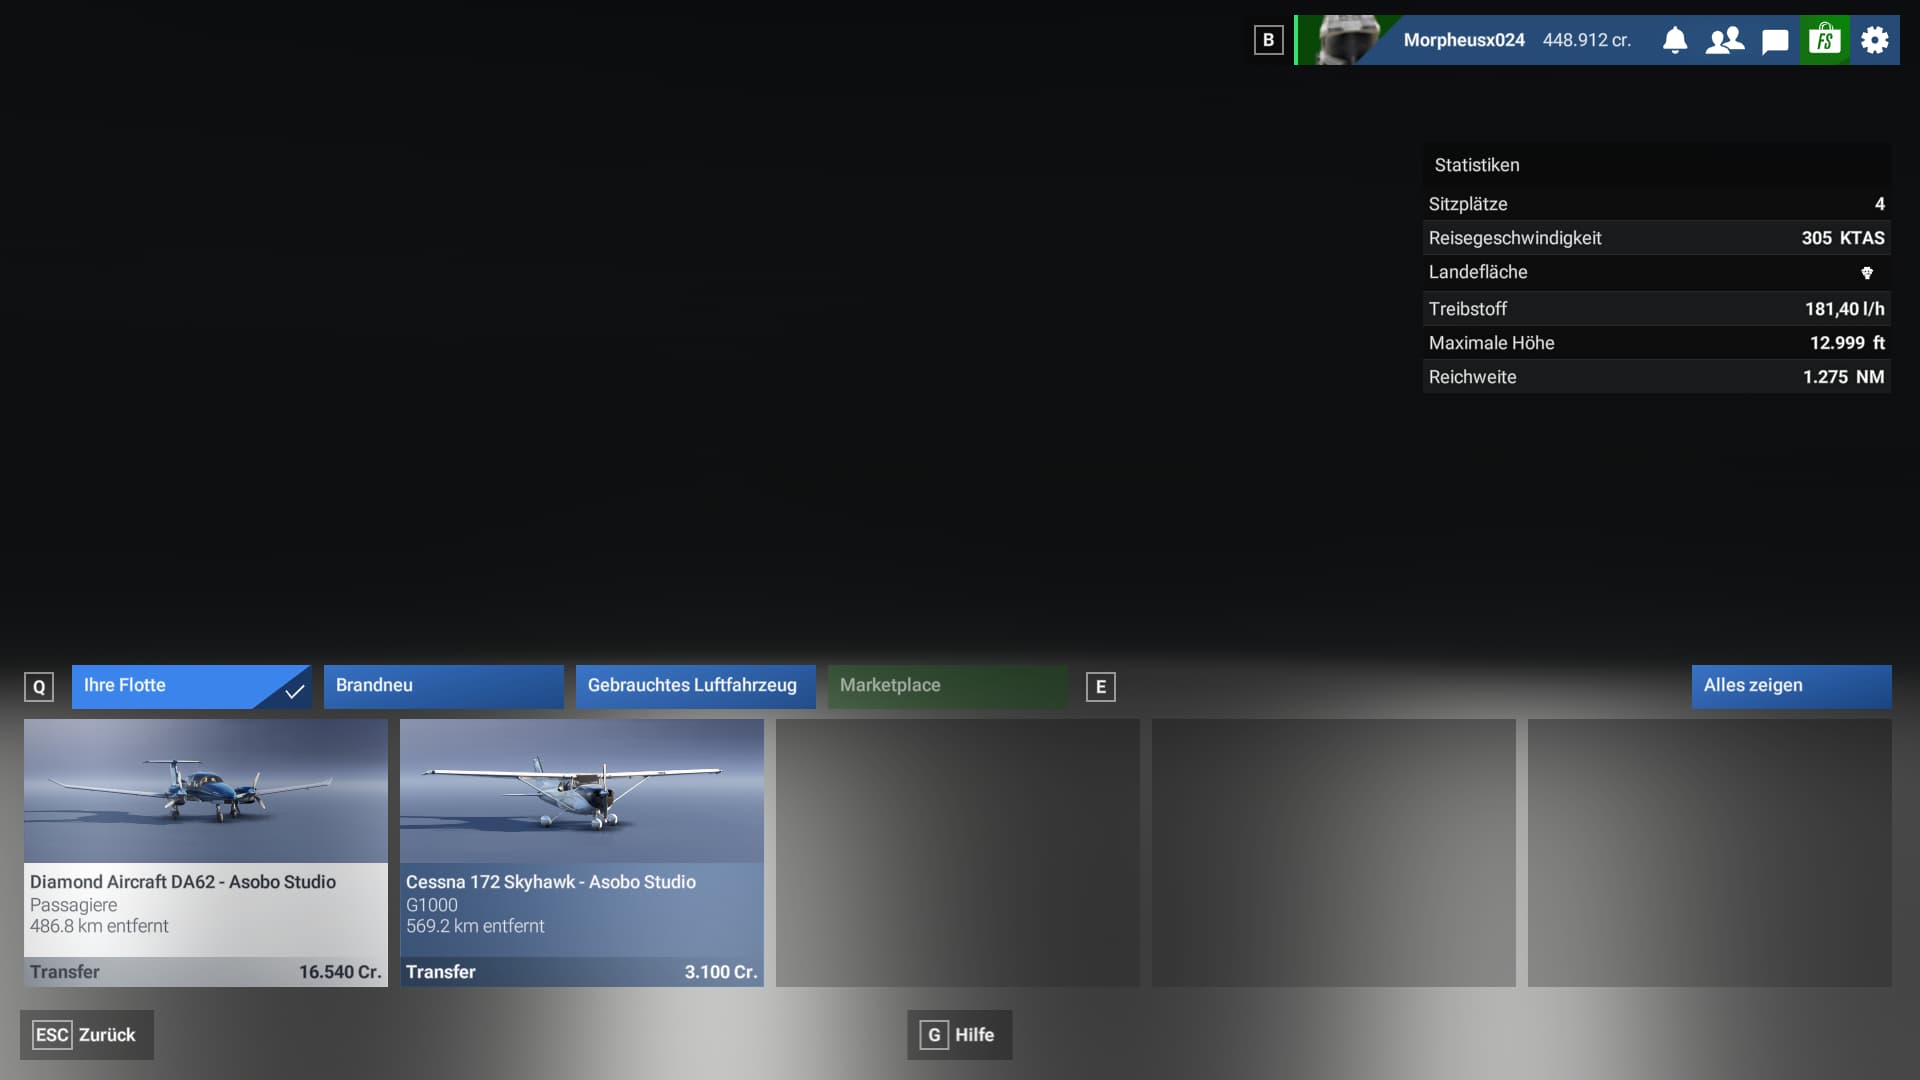The height and width of the screenshot is (1080, 1920).
Task: Select the Cessna 172 Skyhawk thumbnail
Action: [x=582, y=791]
